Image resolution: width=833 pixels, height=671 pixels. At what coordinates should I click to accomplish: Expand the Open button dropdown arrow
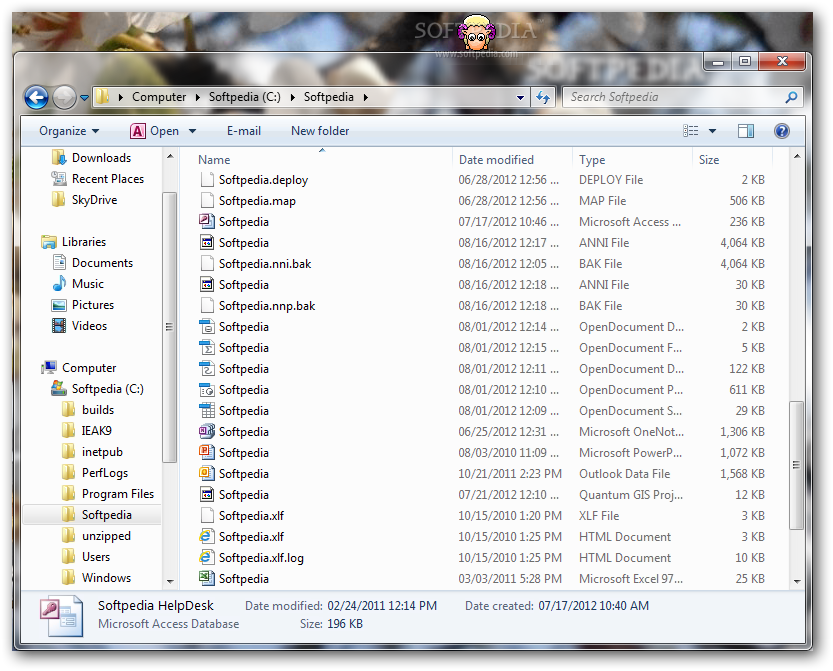click(x=192, y=131)
